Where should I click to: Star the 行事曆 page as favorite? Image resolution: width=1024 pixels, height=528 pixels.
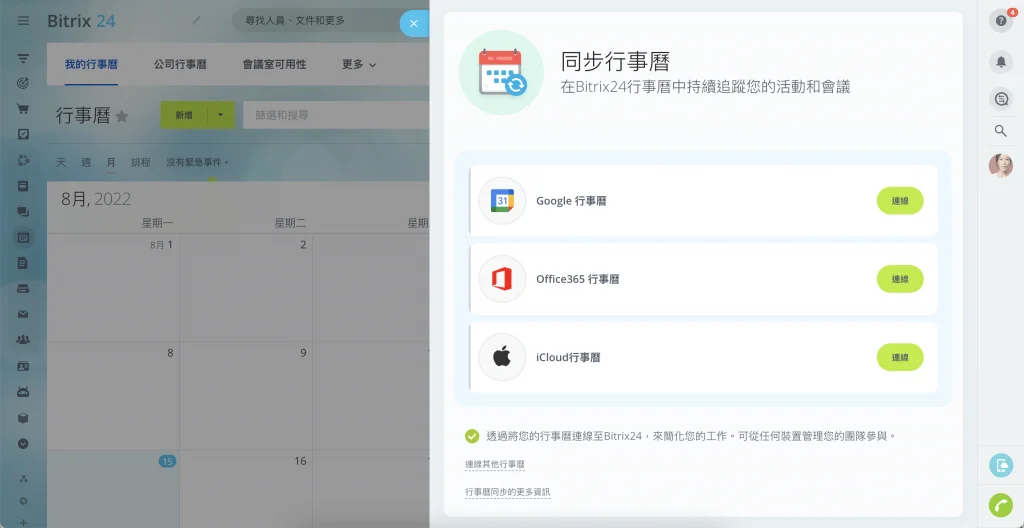click(122, 116)
